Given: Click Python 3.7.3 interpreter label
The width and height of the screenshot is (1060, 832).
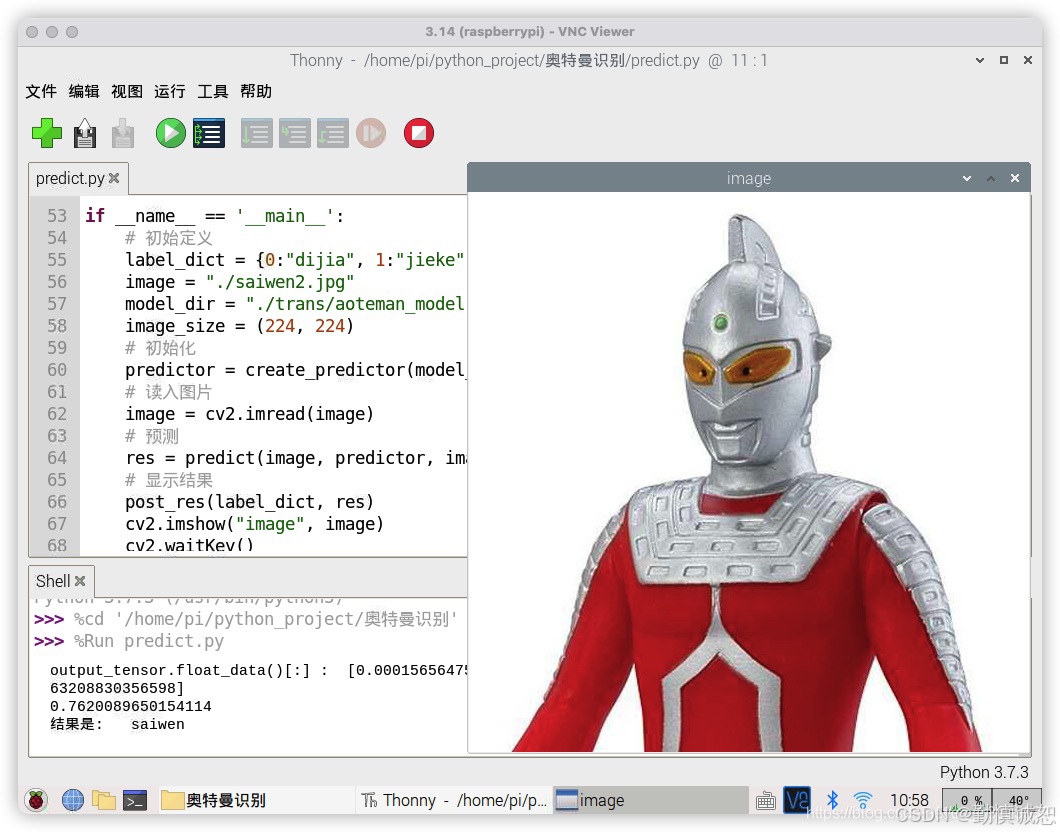Looking at the screenshot, I should [984, 773].
